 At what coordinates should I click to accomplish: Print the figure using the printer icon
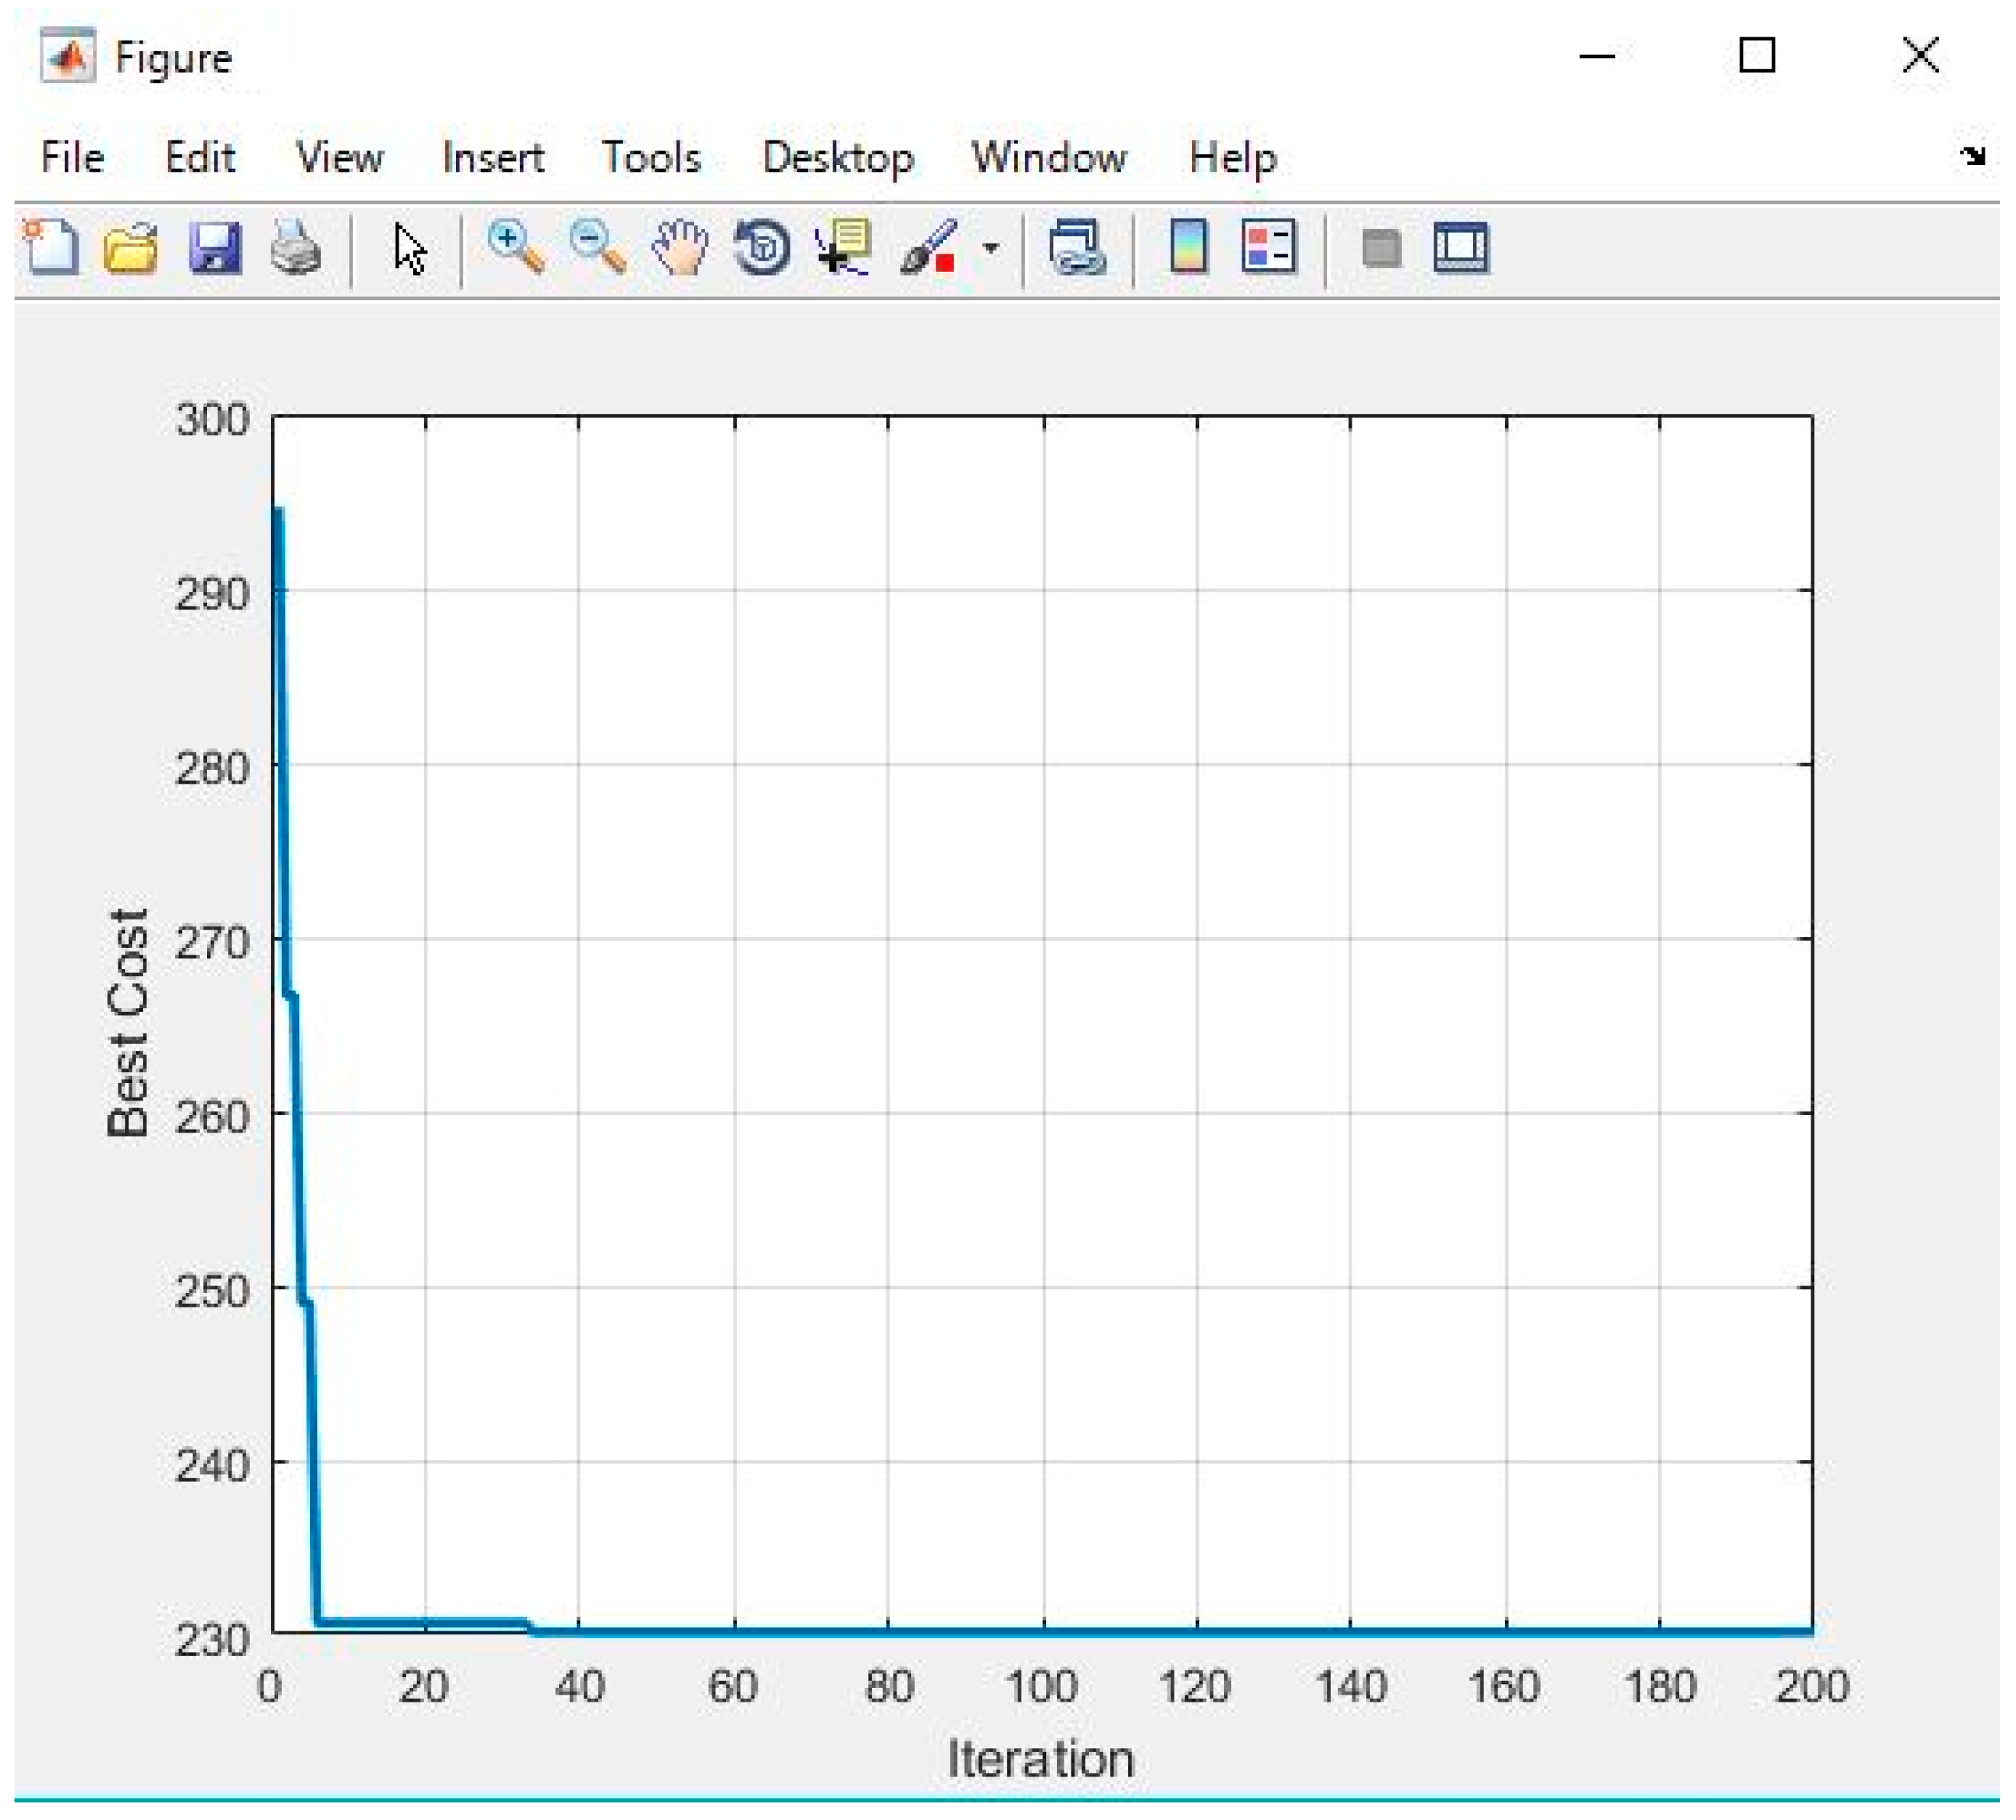[295, 247]
